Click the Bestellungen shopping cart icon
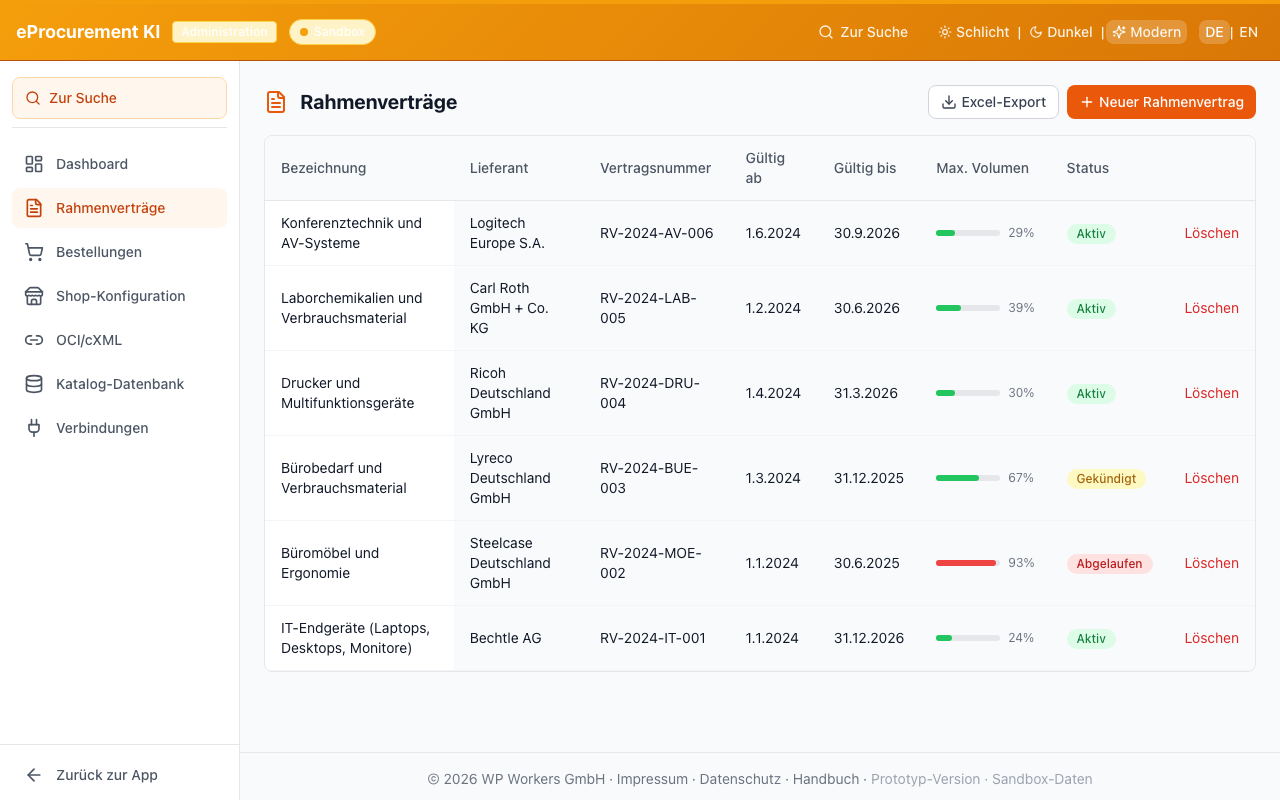The height and width of the screenshot is (800, 1280). [34, 252]
